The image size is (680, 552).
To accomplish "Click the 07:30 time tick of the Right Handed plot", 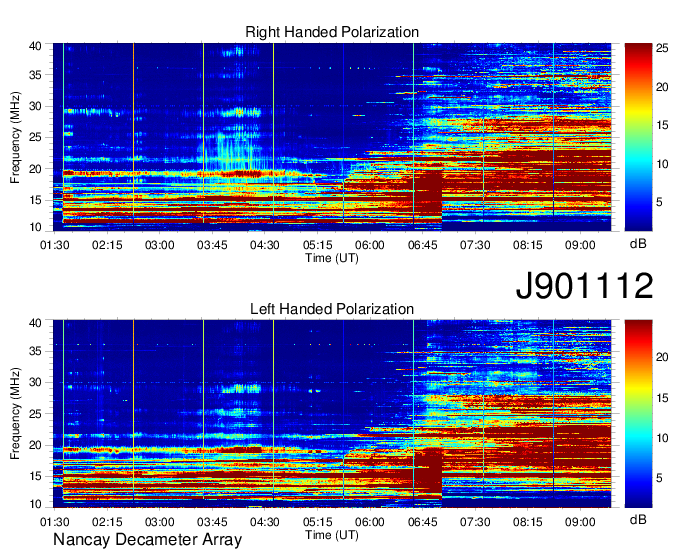I will 475,245.
